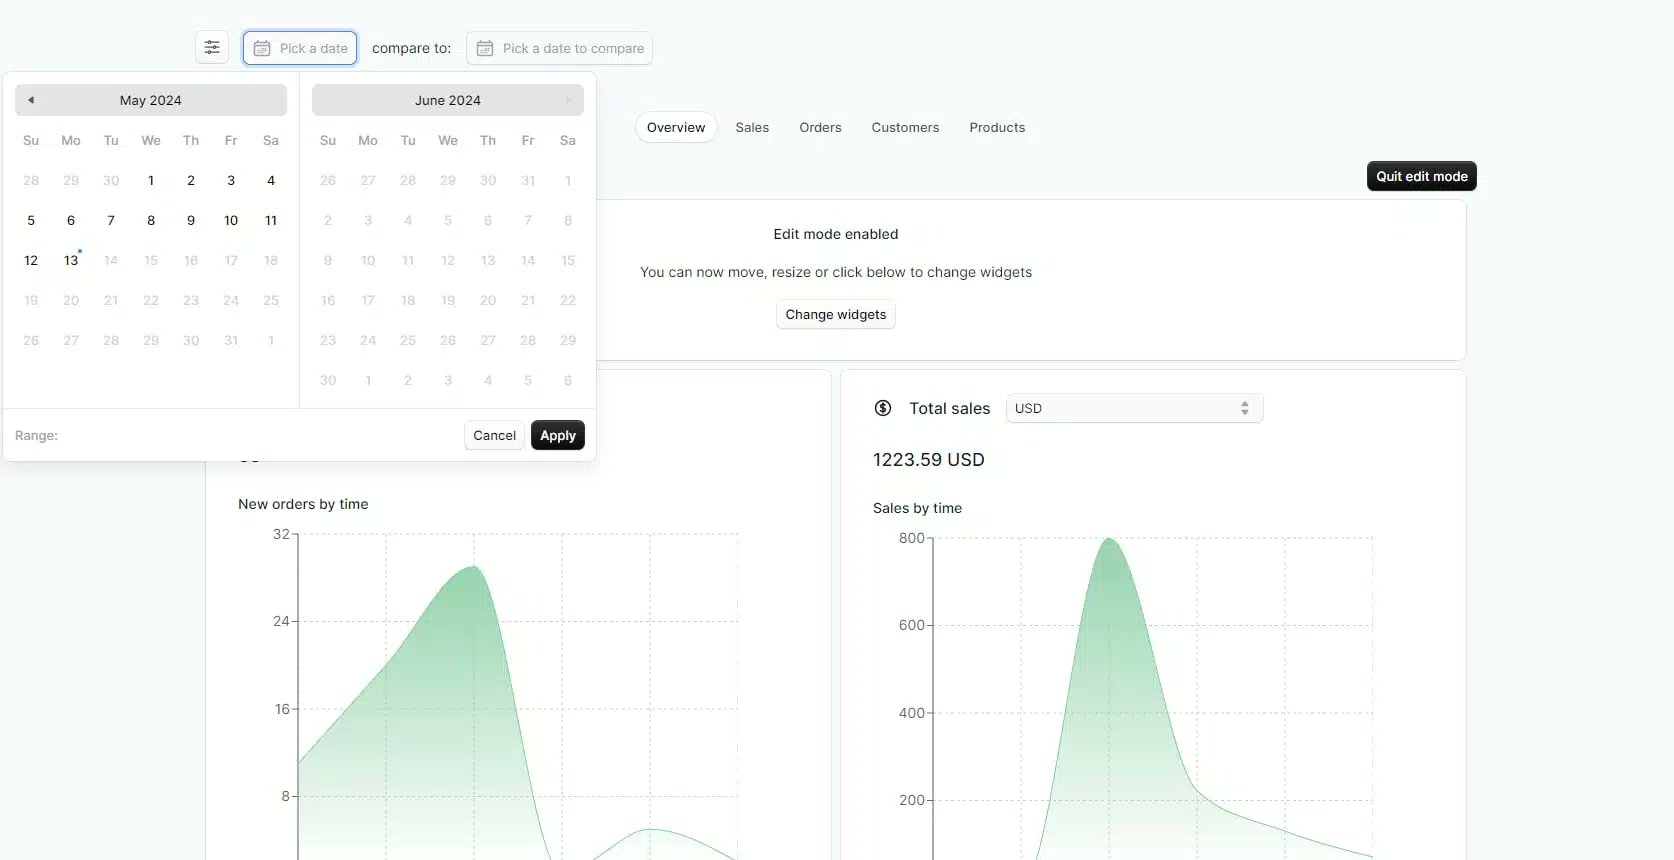Switch to the Sales tab

click(752, 127)
